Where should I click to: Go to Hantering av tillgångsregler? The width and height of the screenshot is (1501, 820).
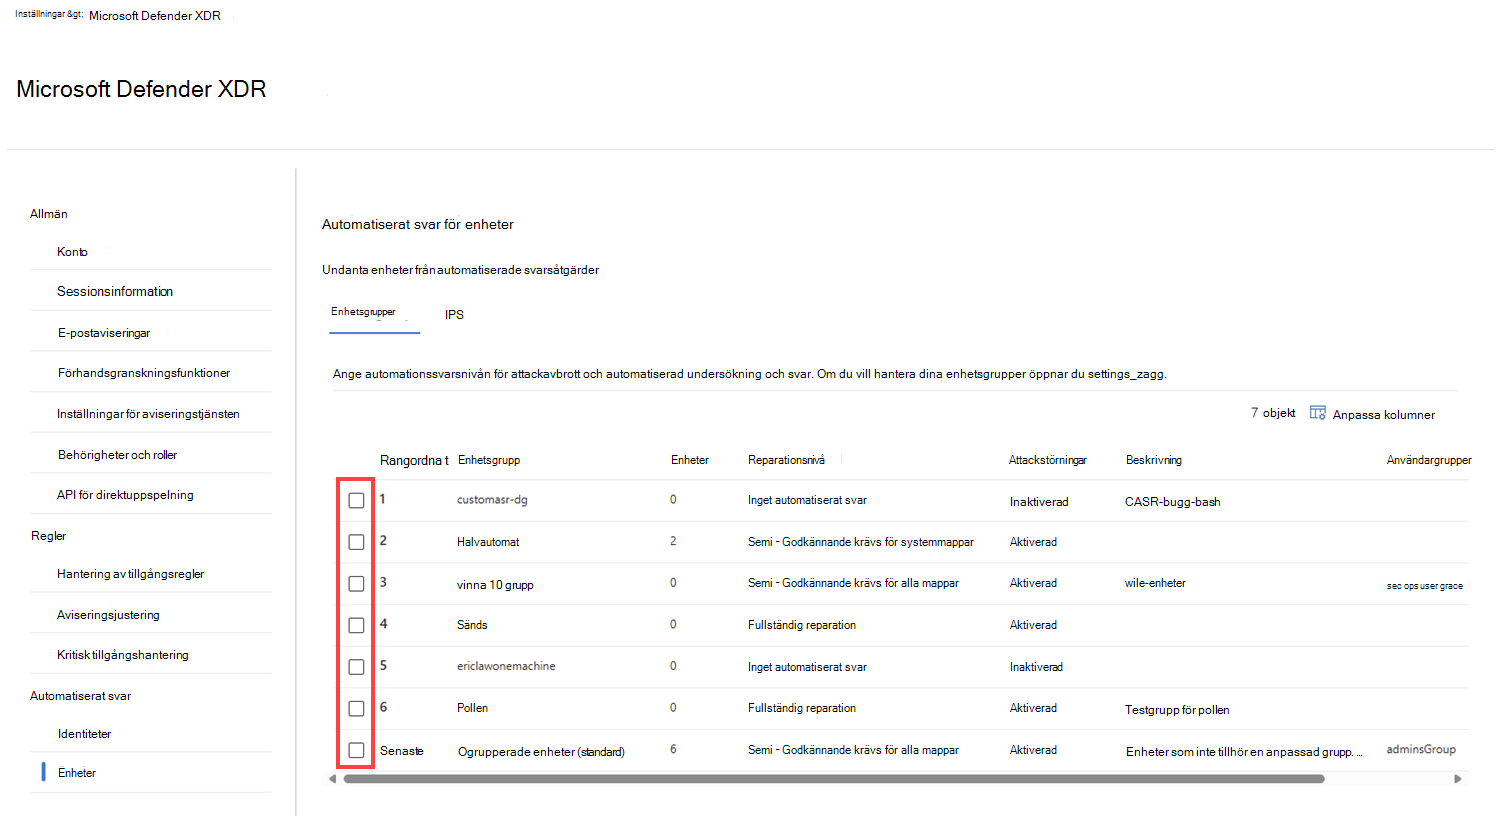click(x=130, y=574)
